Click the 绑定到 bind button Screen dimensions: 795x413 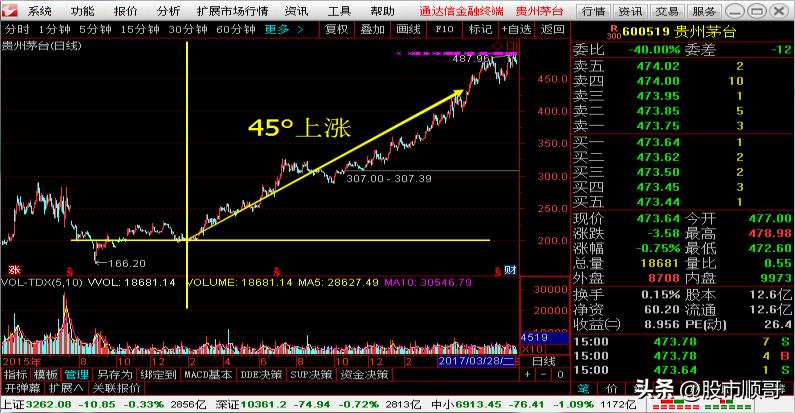pos(158,374)
